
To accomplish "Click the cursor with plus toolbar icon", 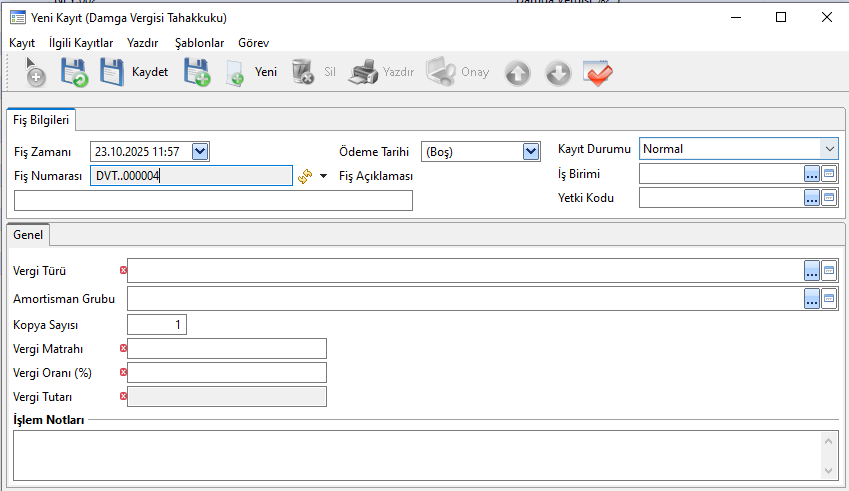I will click(x=35, y=73).
